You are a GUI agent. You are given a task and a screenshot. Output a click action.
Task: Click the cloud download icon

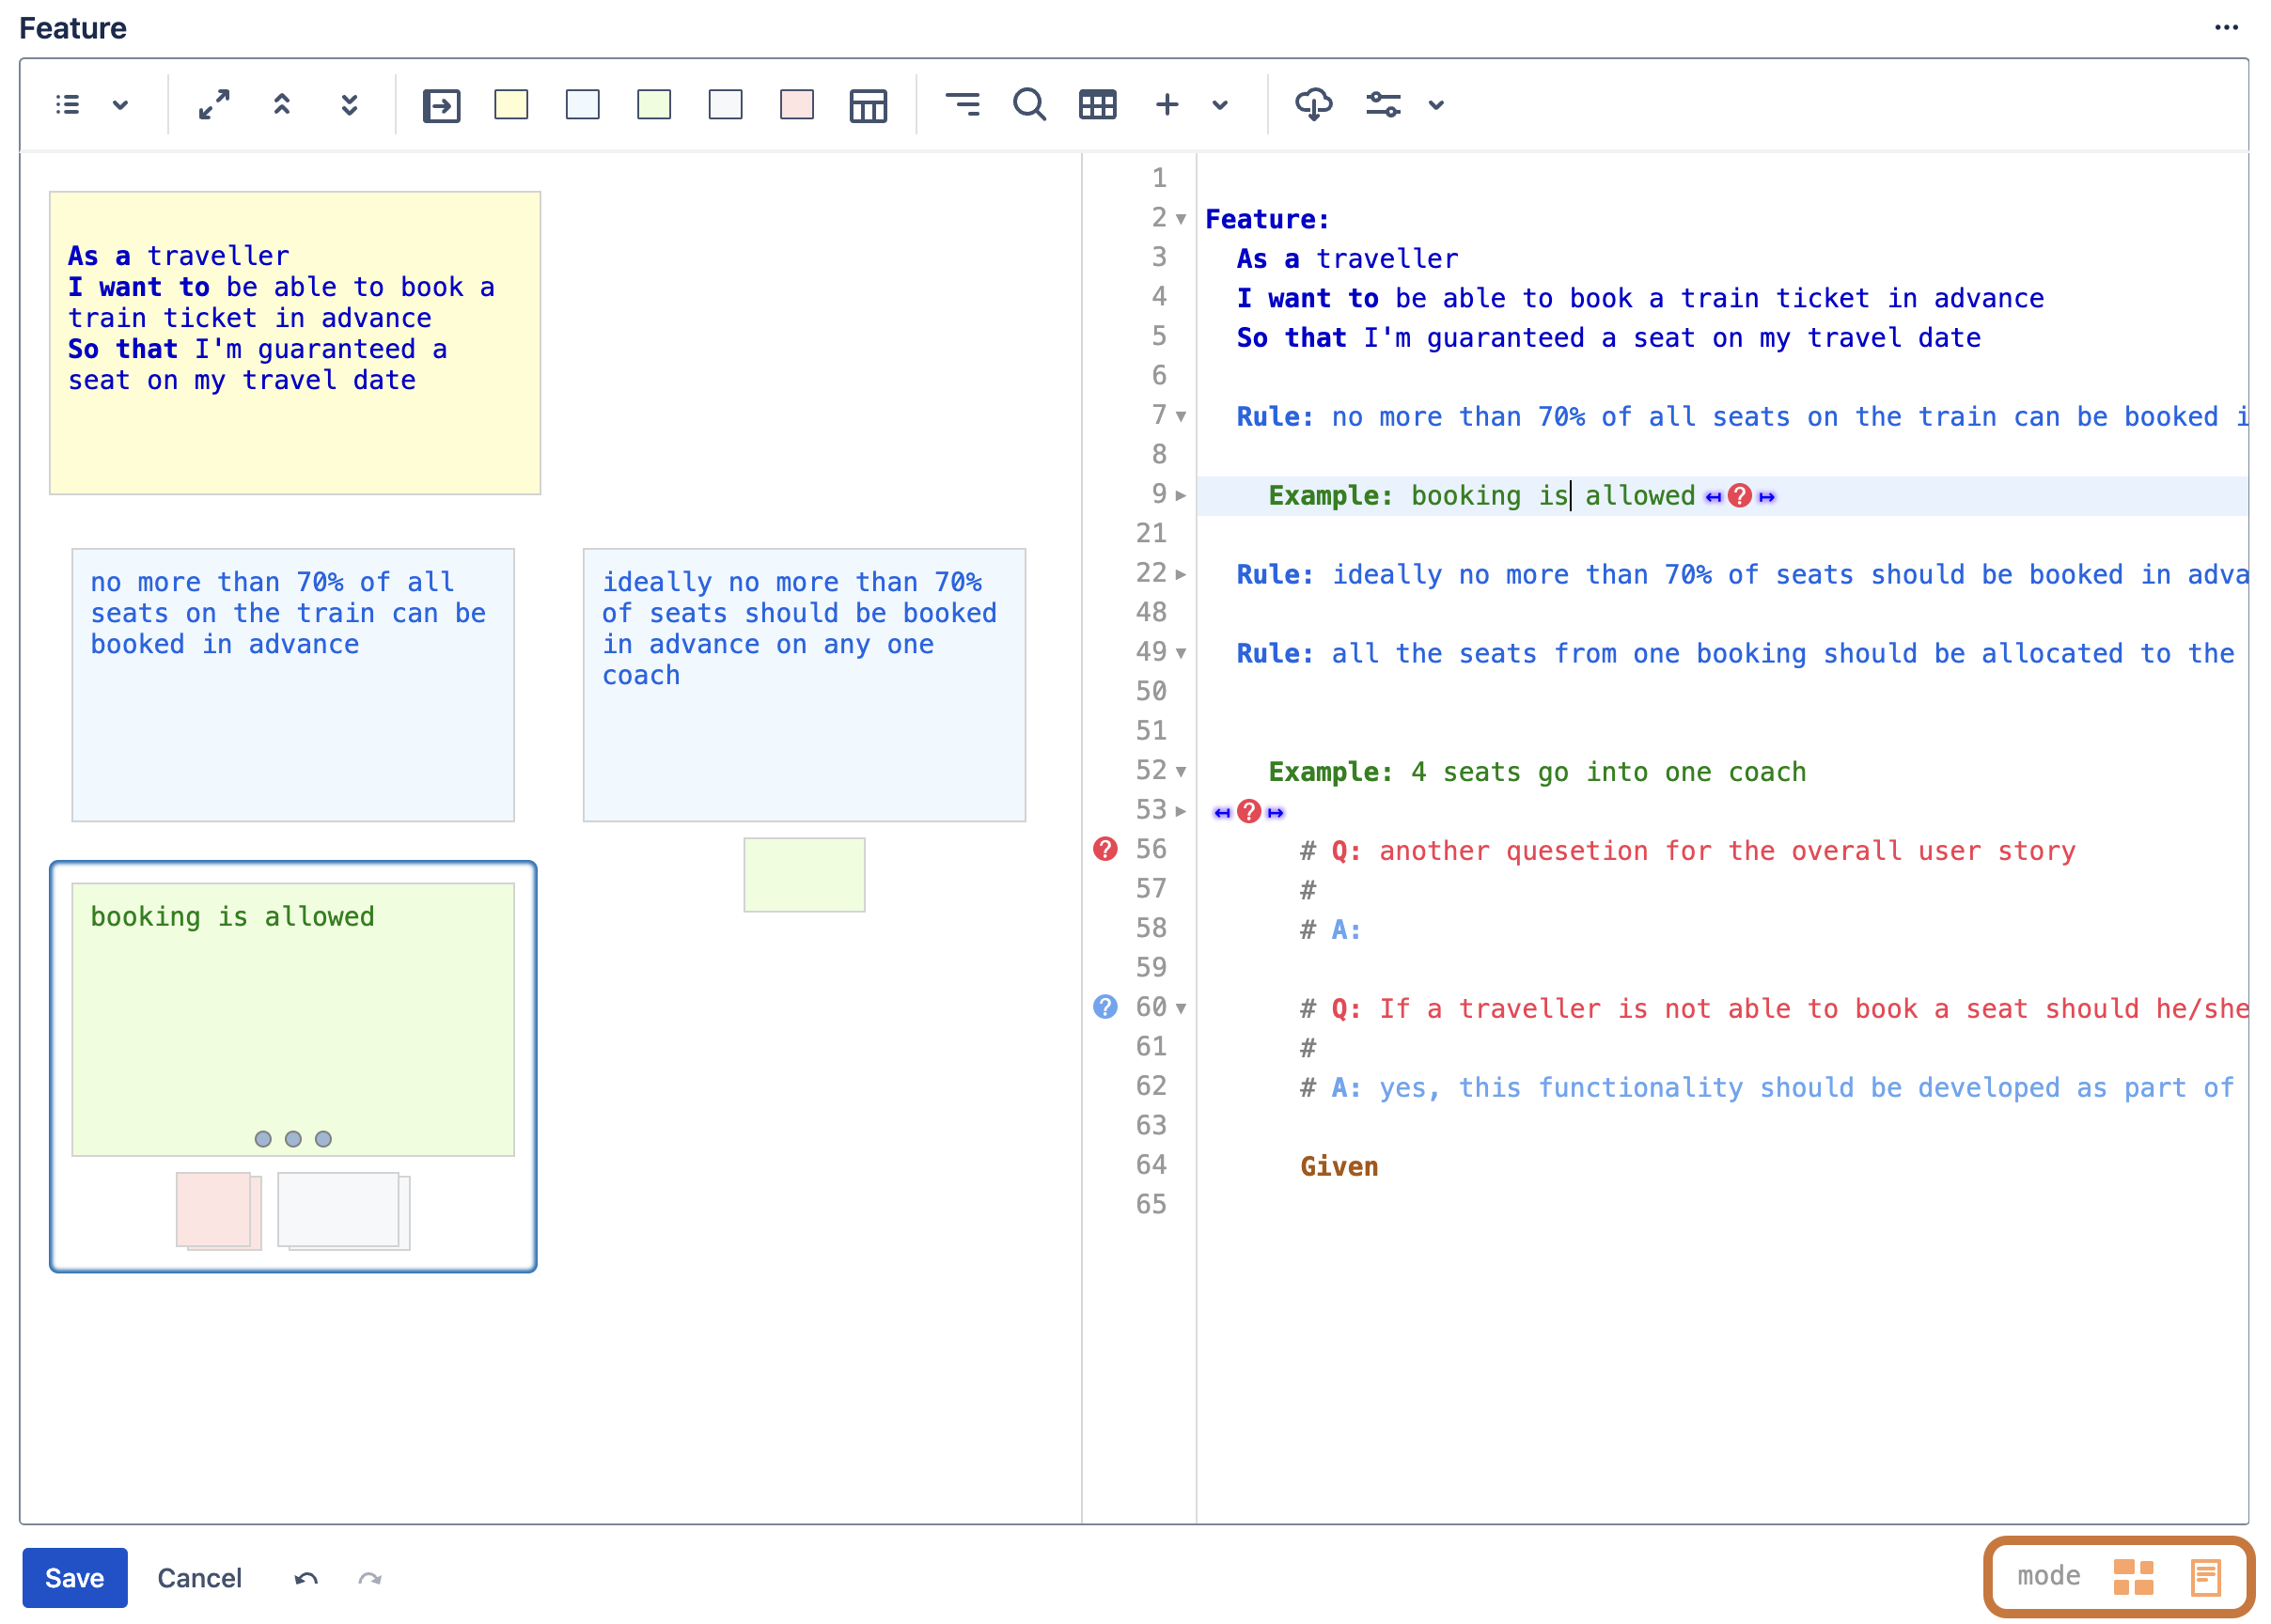click(x=1313, y=105)
